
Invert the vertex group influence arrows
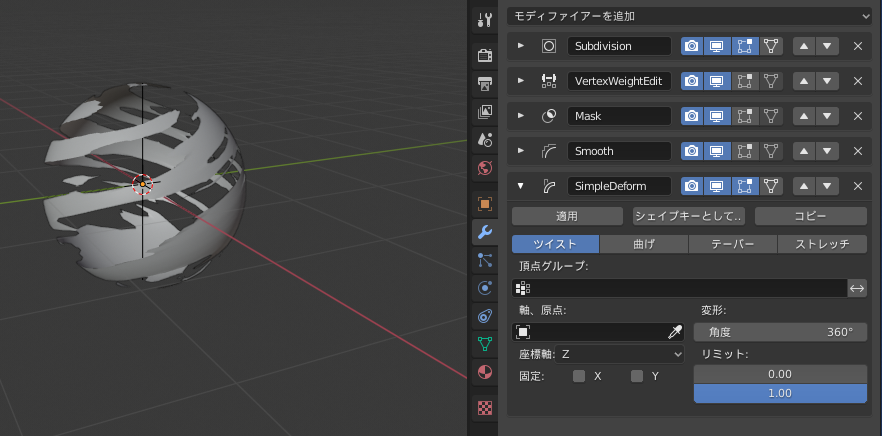(857, 288)
